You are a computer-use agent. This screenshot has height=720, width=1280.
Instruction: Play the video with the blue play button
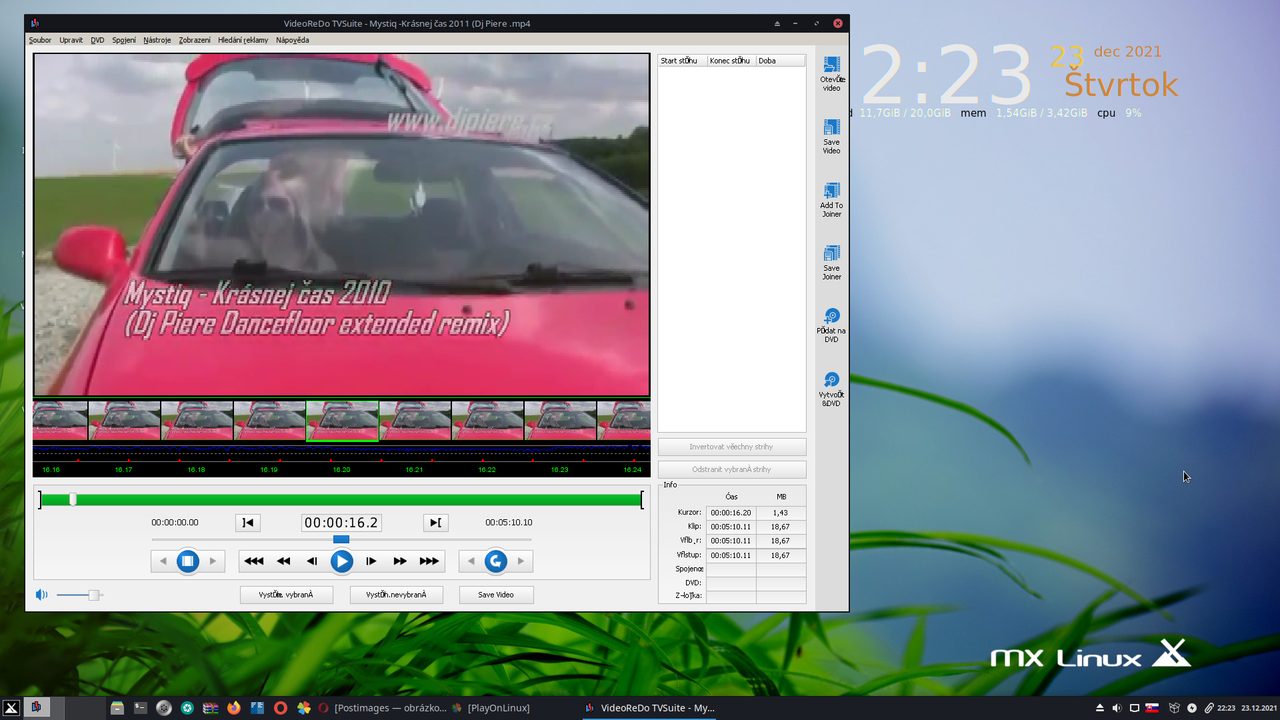tap(342, 561)
